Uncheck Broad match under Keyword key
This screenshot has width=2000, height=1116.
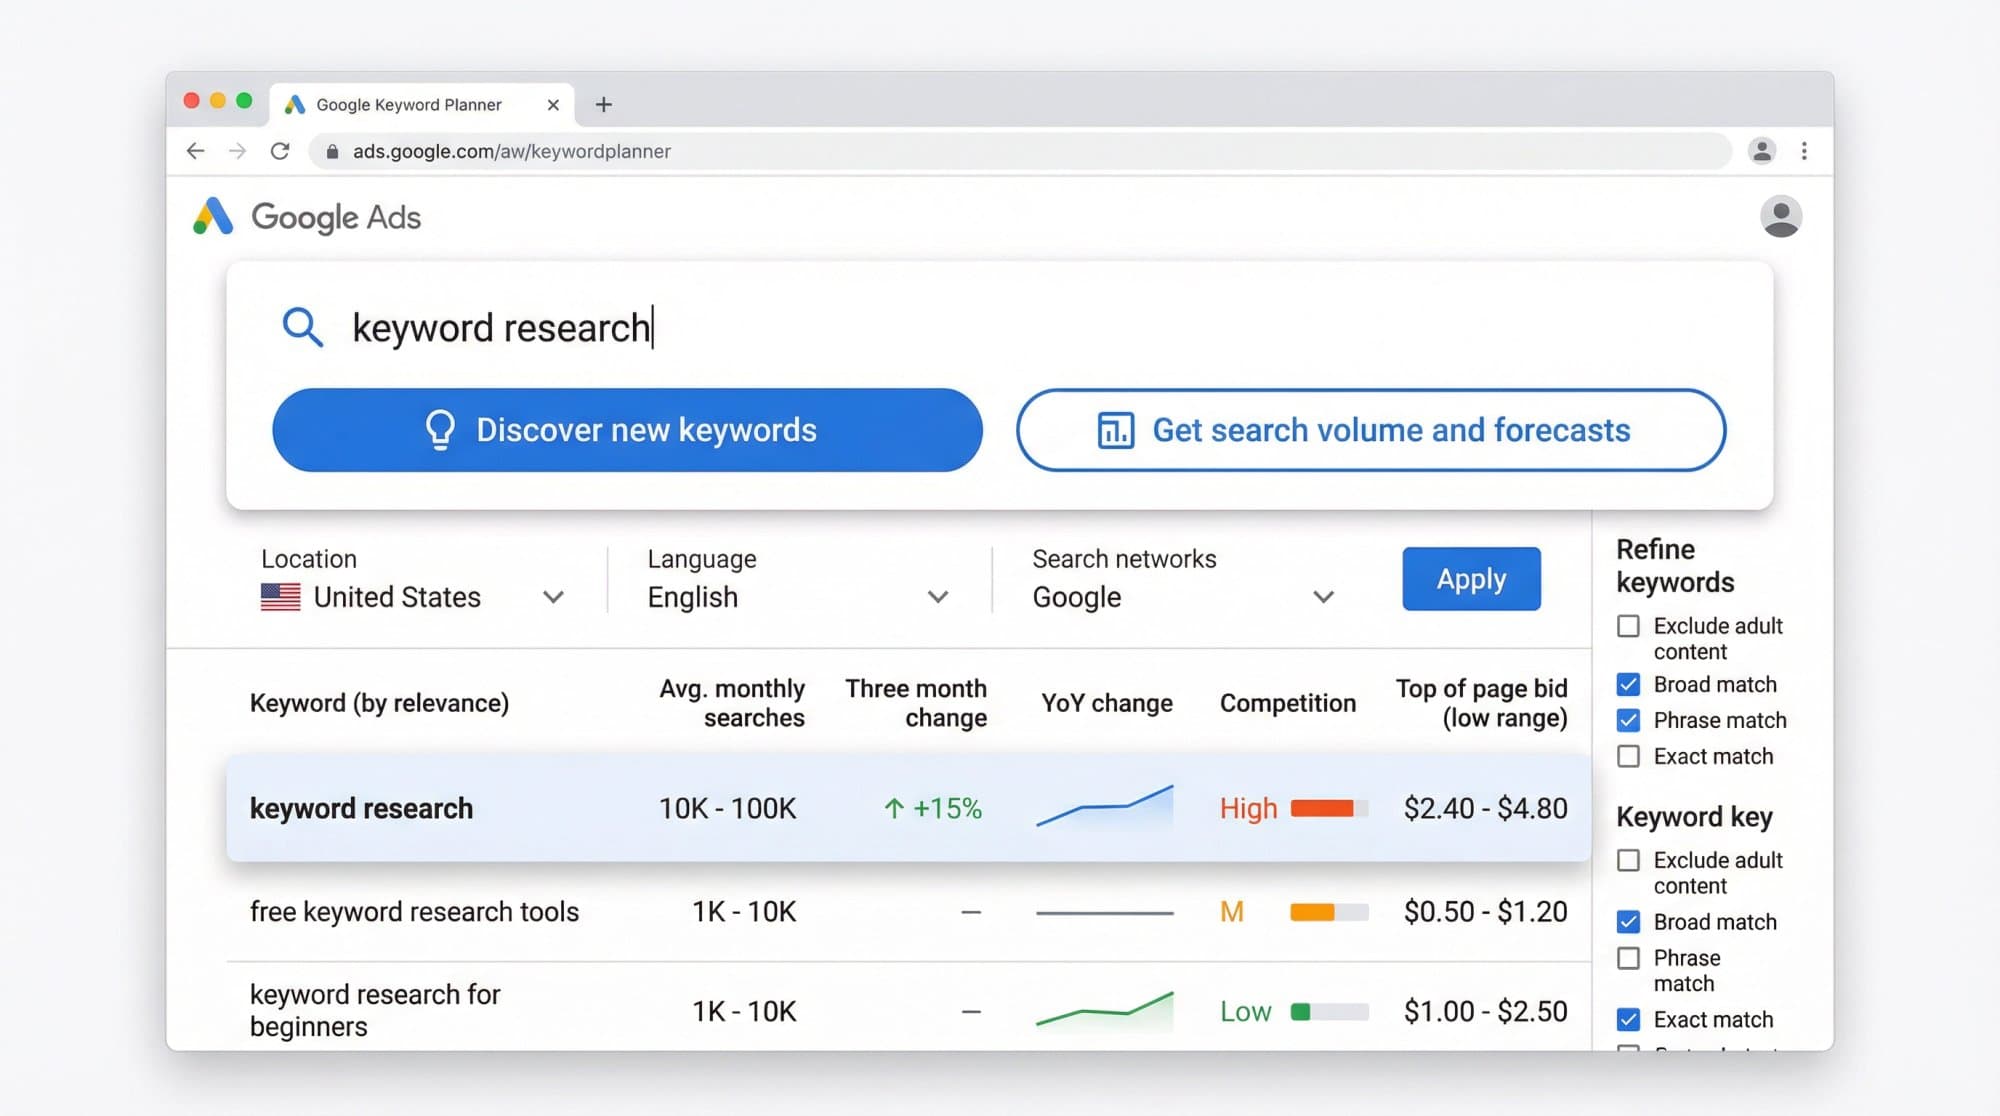pyautogui.click(x=1628, y=922)
